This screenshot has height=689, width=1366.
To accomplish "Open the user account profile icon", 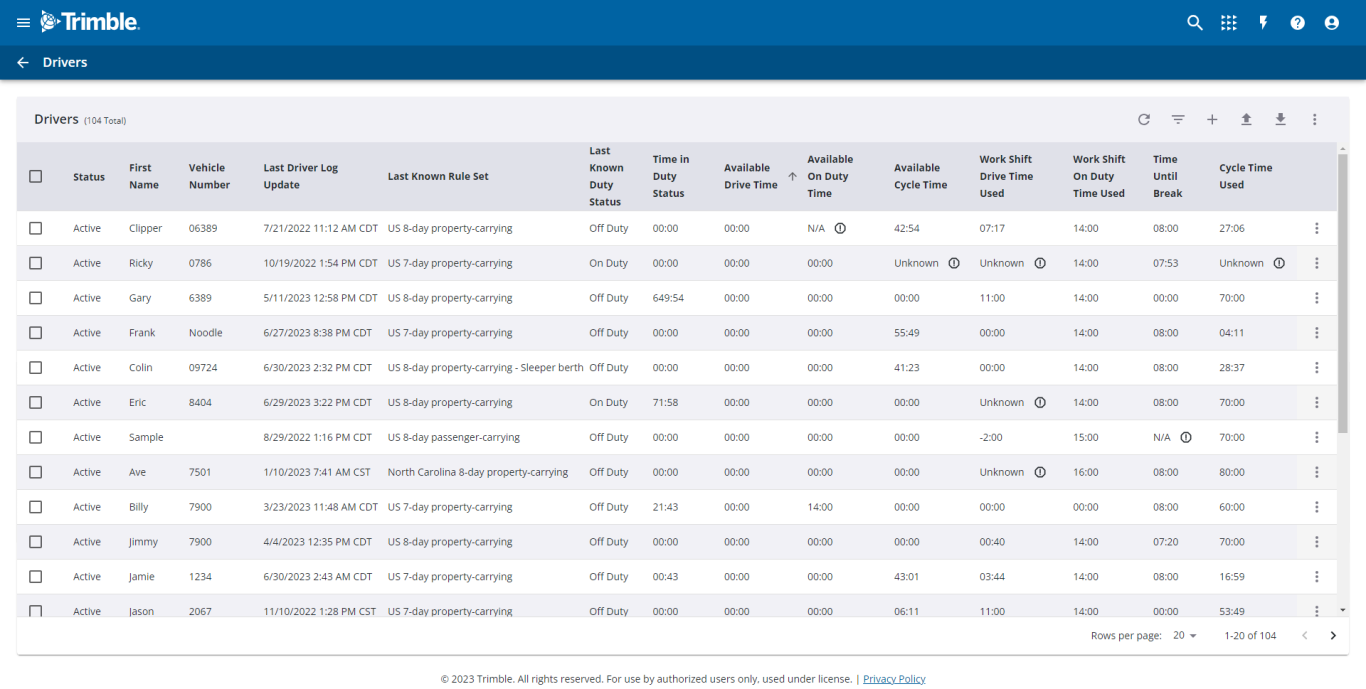I will [x=1331, y=22].
